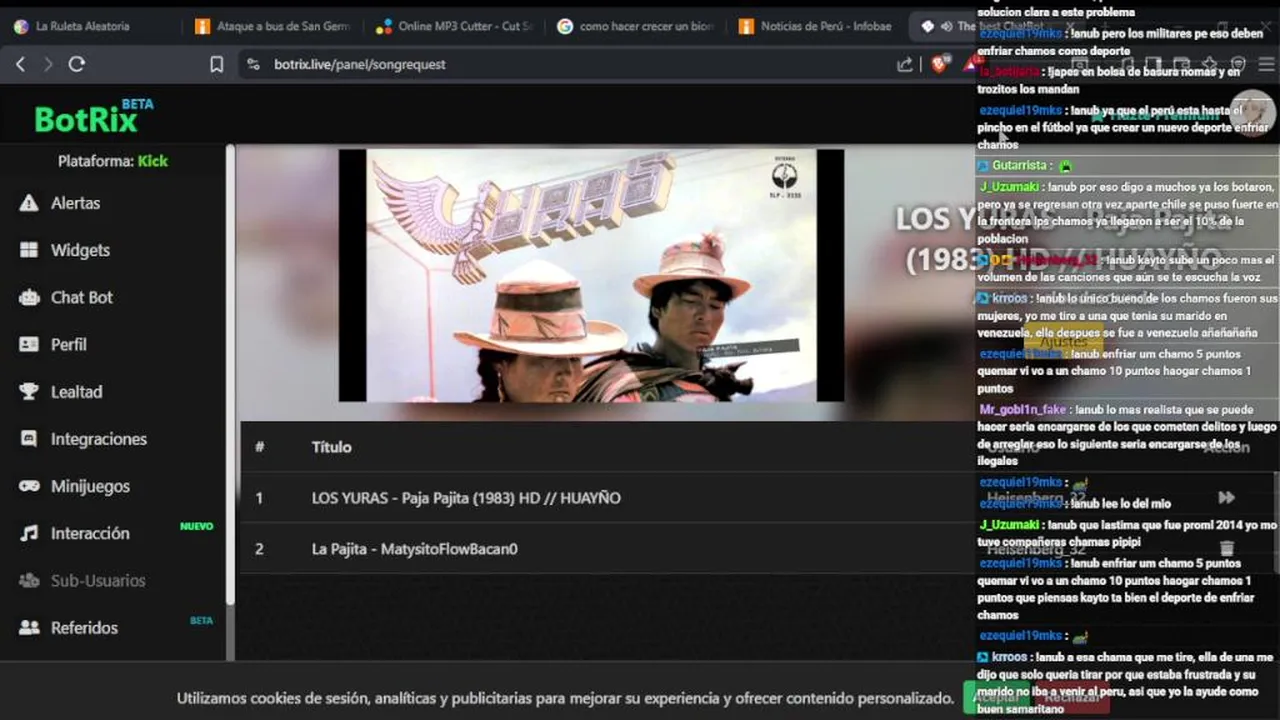Click the Kick platform label

(x=153, y=161)
